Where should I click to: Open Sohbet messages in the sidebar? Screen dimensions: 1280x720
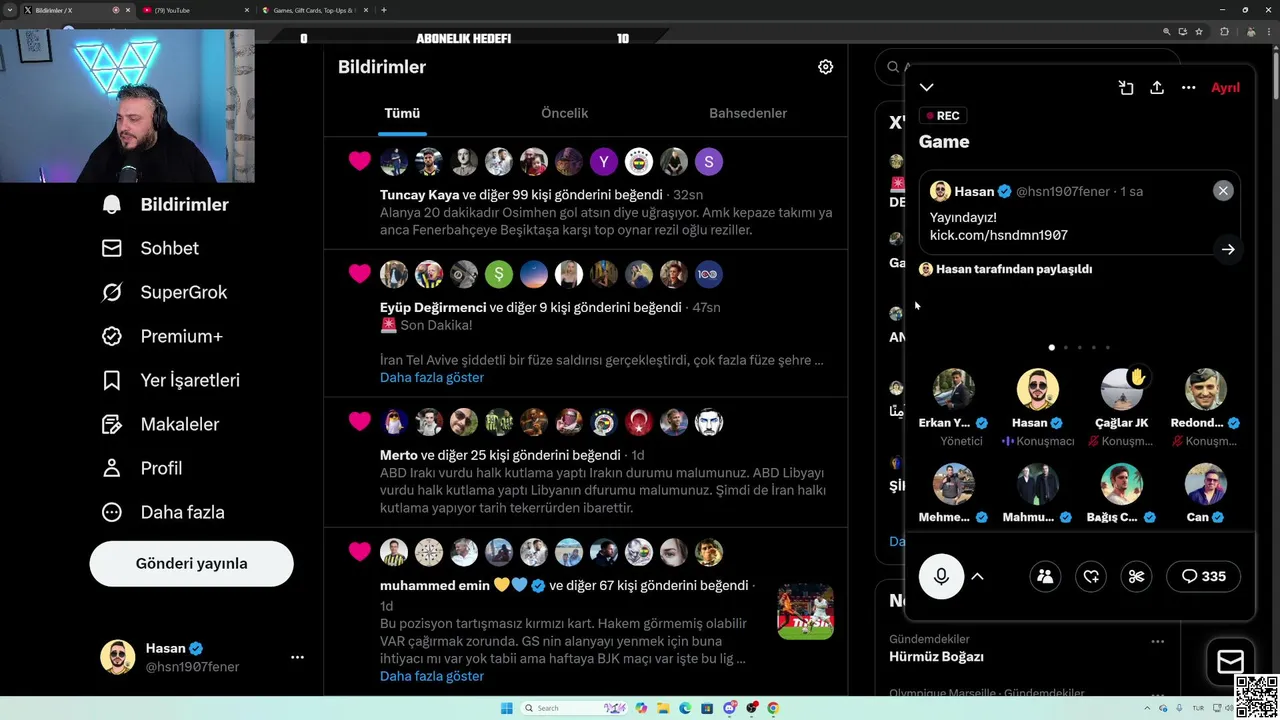coord(150,248)
